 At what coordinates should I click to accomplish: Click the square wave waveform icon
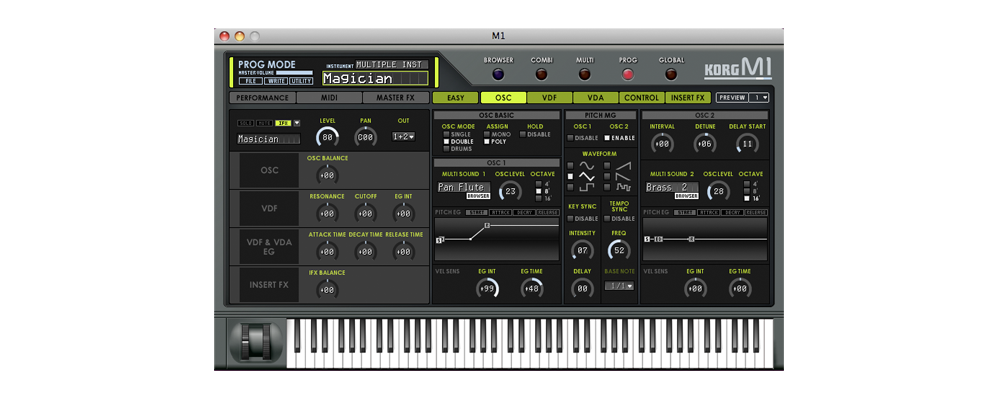(585, 188)
